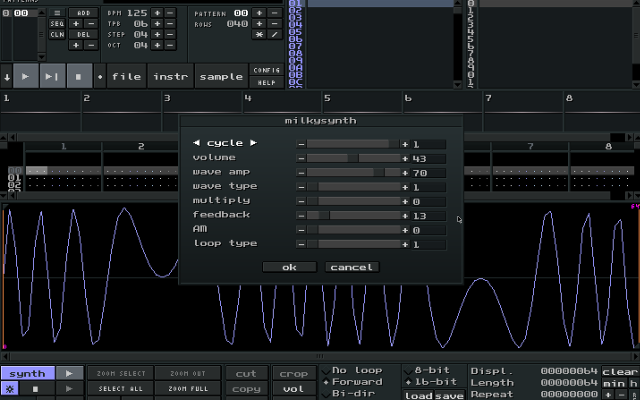This screenshot has height=400, width=640.
Task: Increase loop type with the plus button
Action: [x=405, y=244]
